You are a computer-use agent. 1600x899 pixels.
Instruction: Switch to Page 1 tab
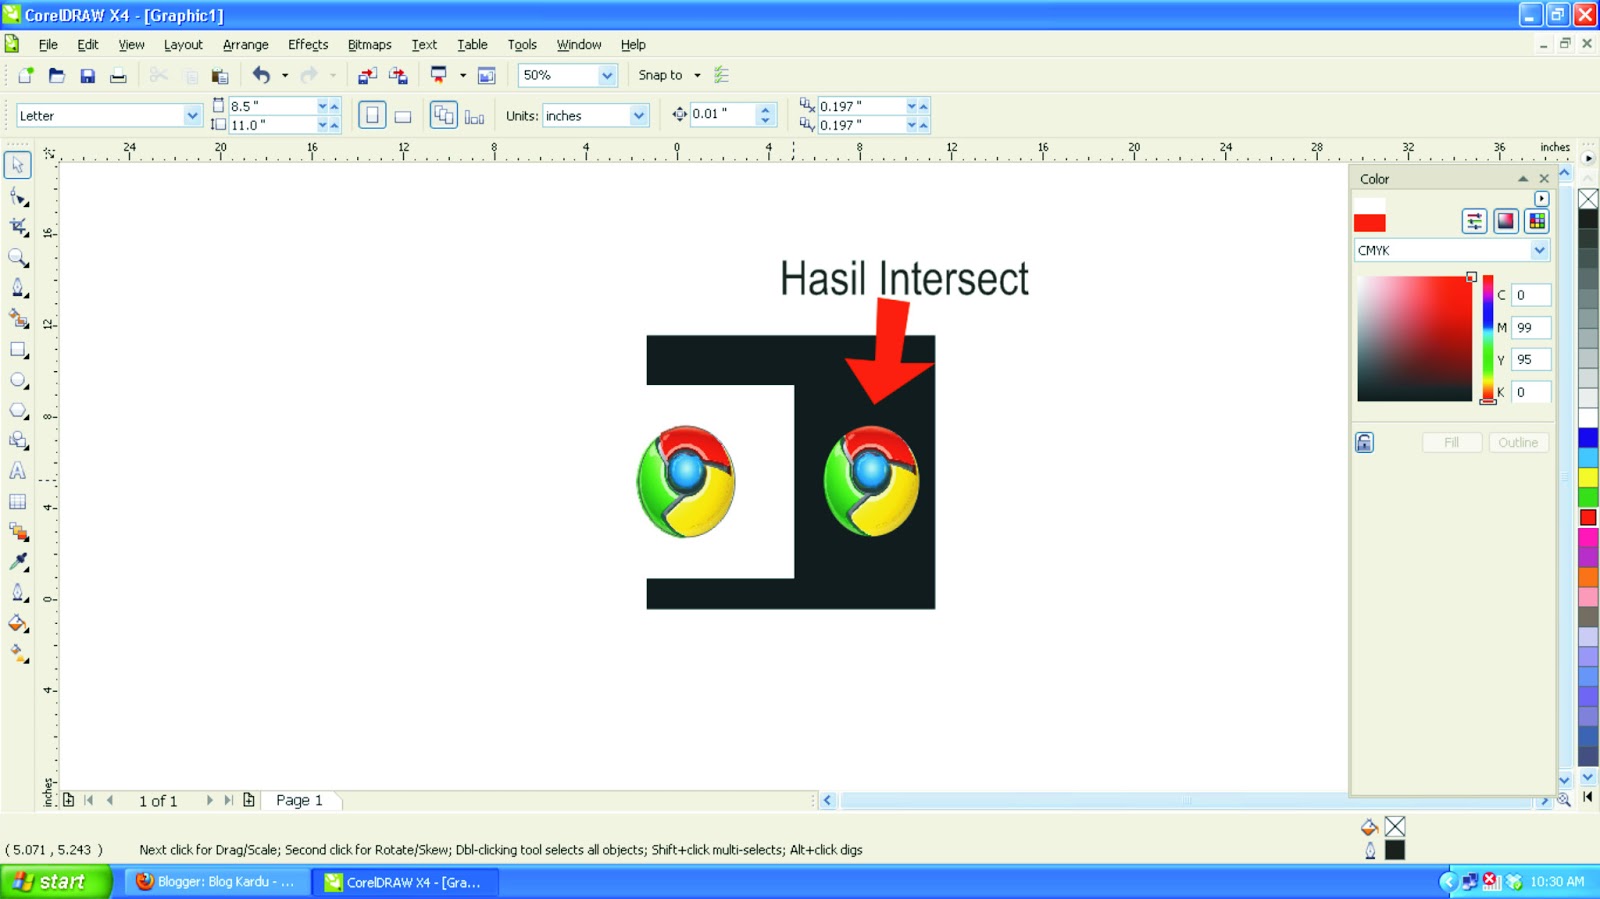tap(299, 800)
